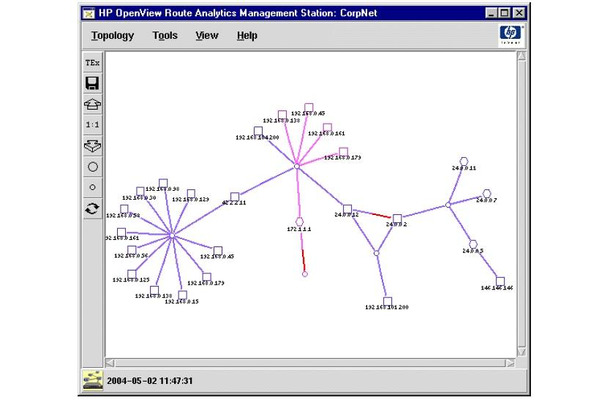Click the vertical scrollbar down arrow
This screenshot has height=400, width=610.
point(521,352)
